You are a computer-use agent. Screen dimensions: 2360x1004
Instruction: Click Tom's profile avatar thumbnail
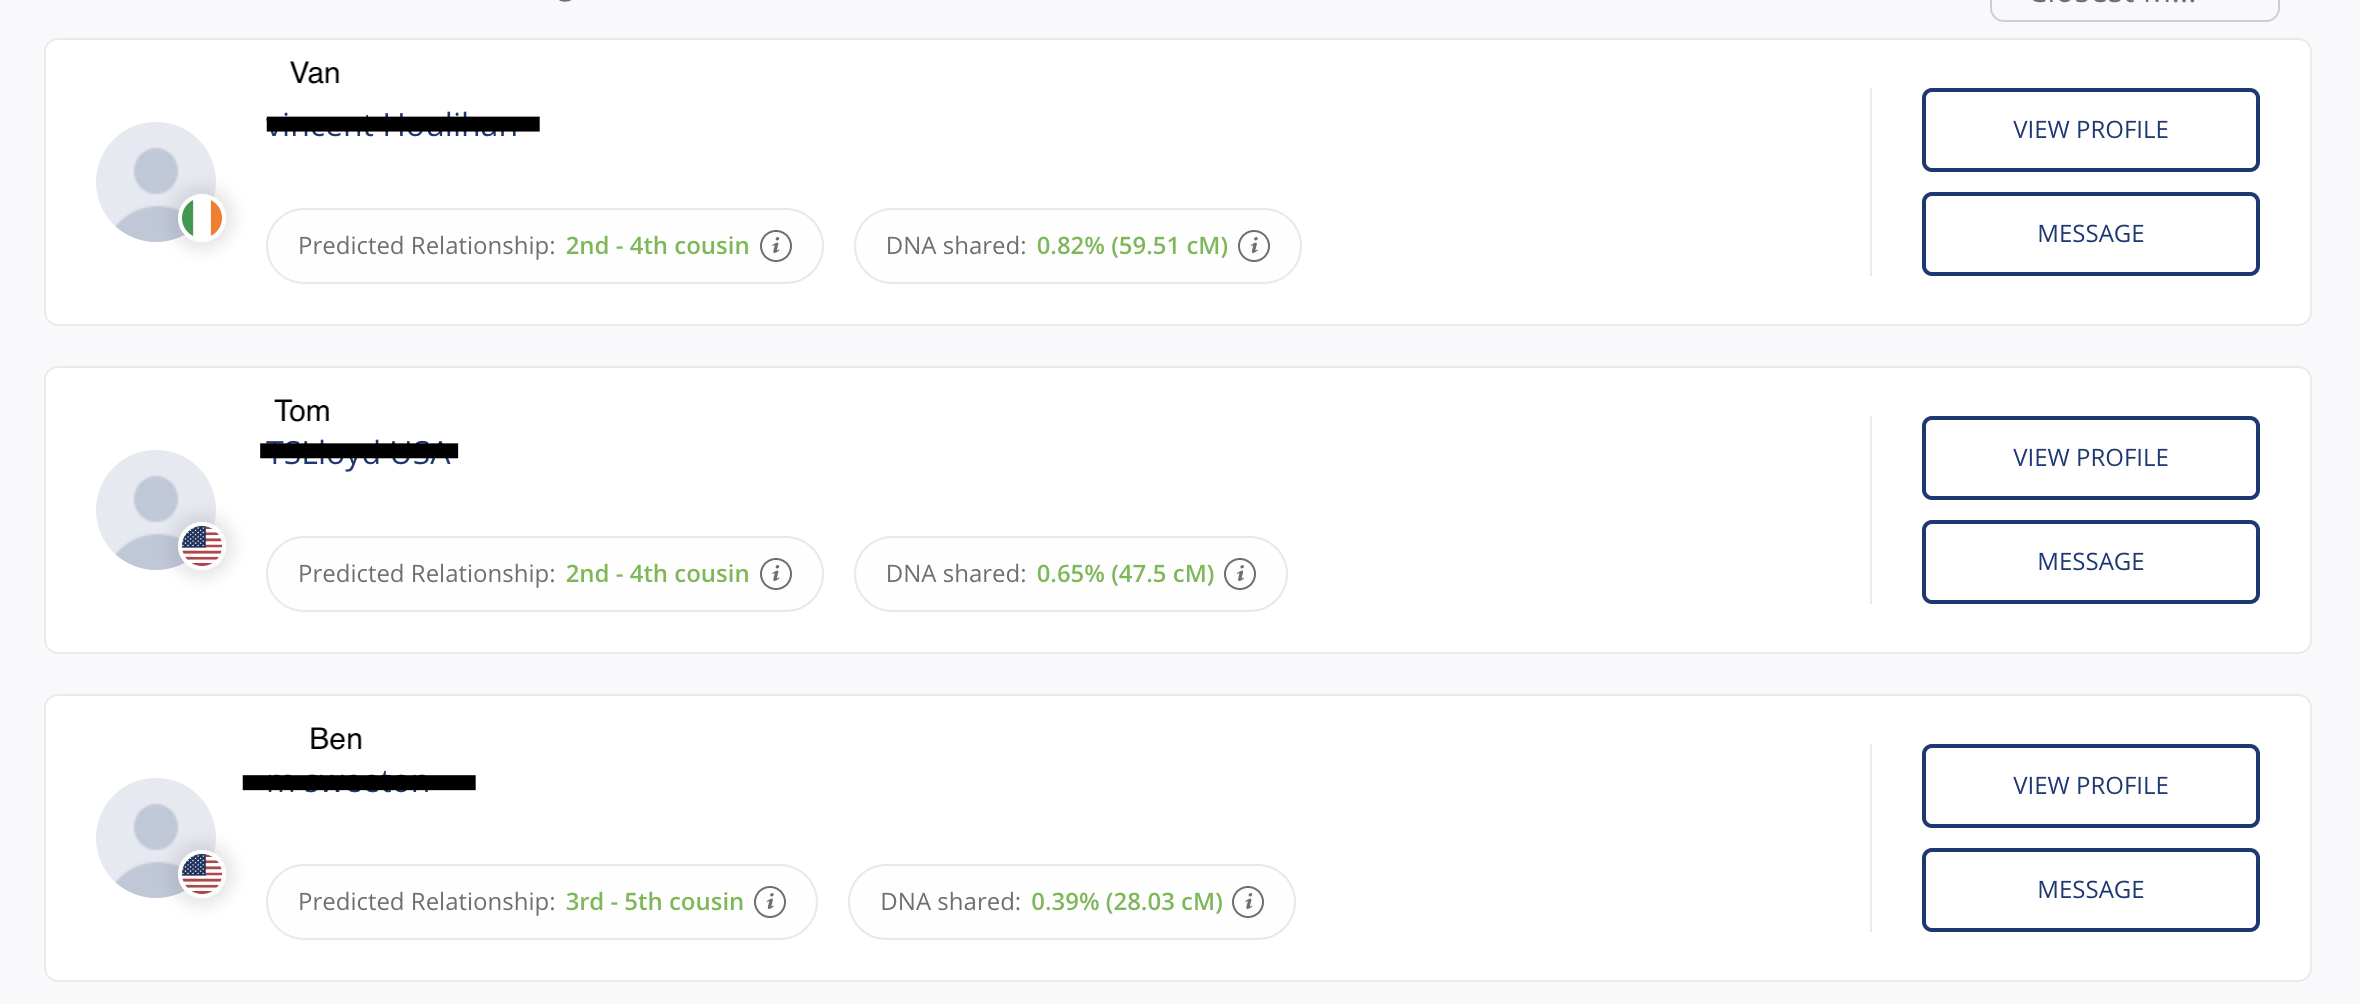pyautogui.click(x=156, y=510)
